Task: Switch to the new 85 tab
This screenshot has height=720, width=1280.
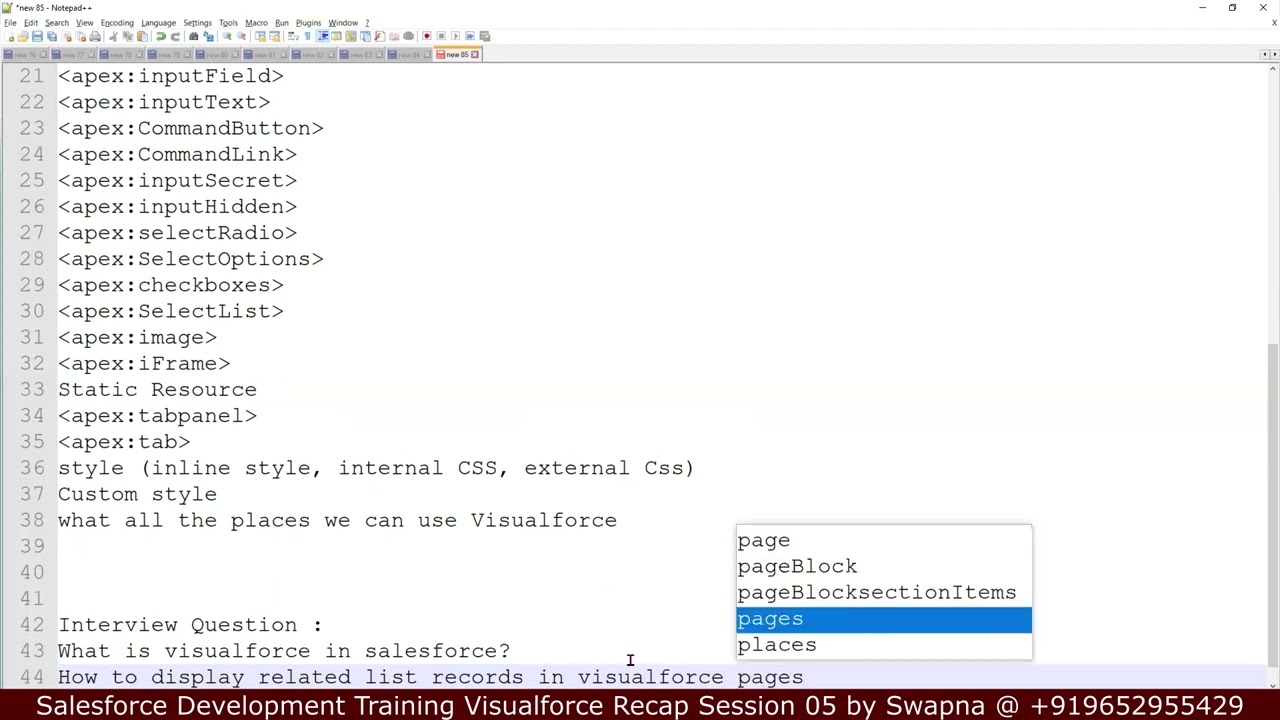Action: coord(457,54)
